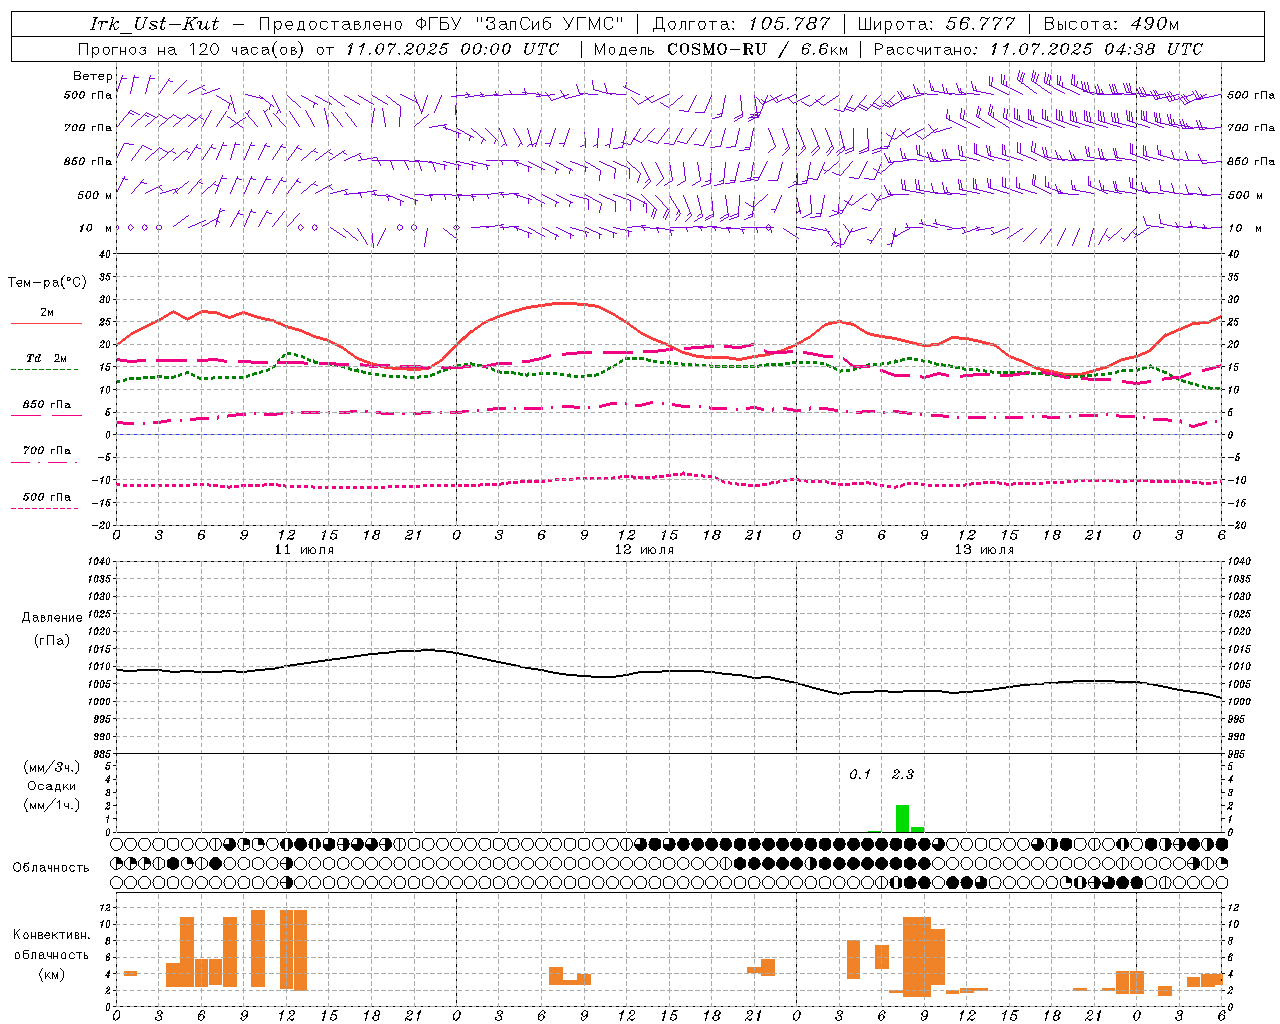
Task: Select the 12 июля date label
Action: click(x=644, y=550)
